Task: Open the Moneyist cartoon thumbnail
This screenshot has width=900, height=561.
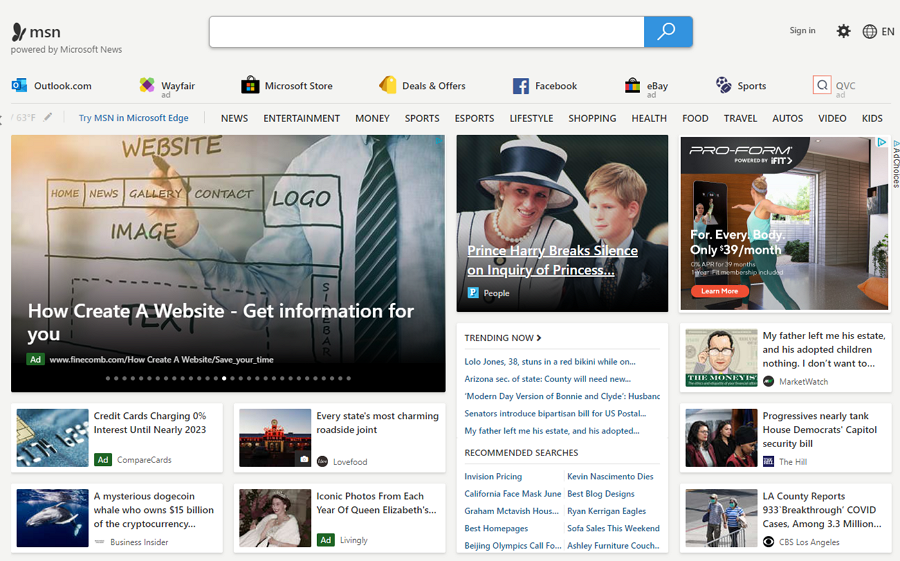Action: [721, 358]
